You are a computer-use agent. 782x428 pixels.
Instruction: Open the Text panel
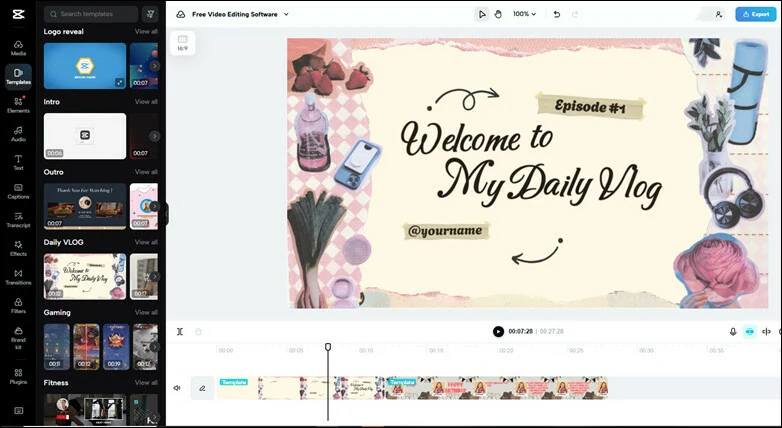[x=18, y=162]
